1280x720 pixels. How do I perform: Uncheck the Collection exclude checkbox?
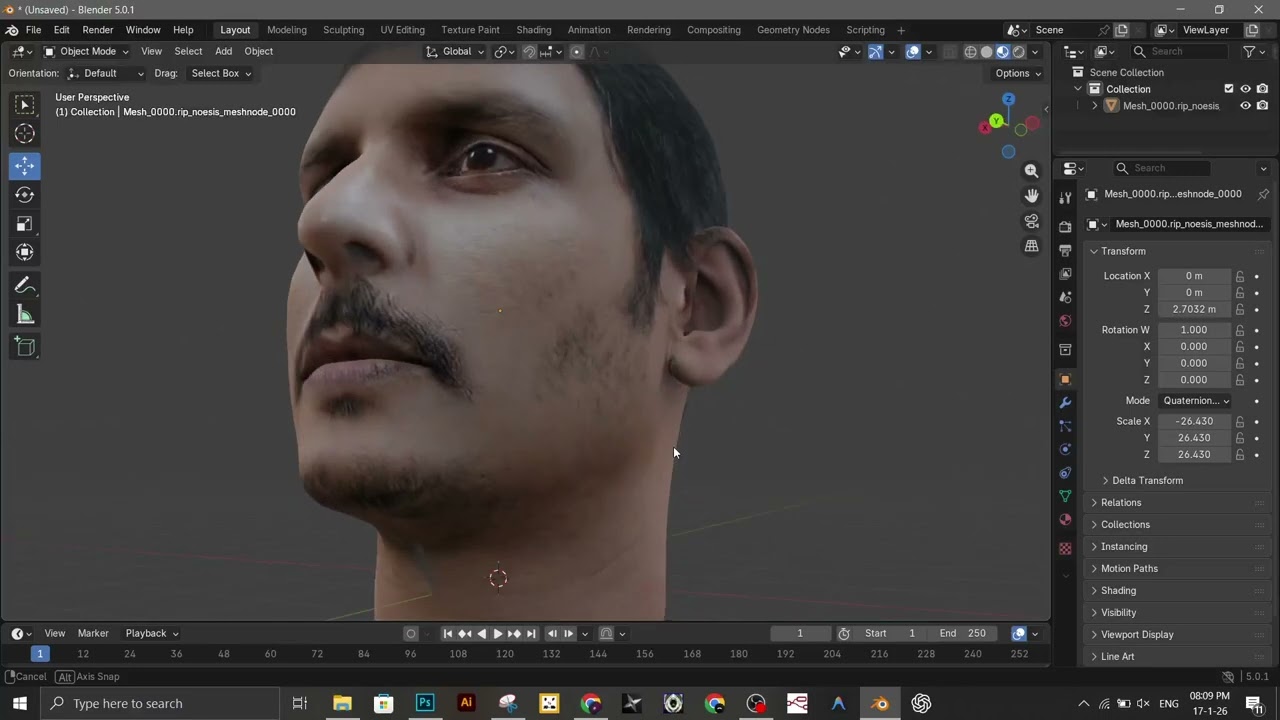1229,89
